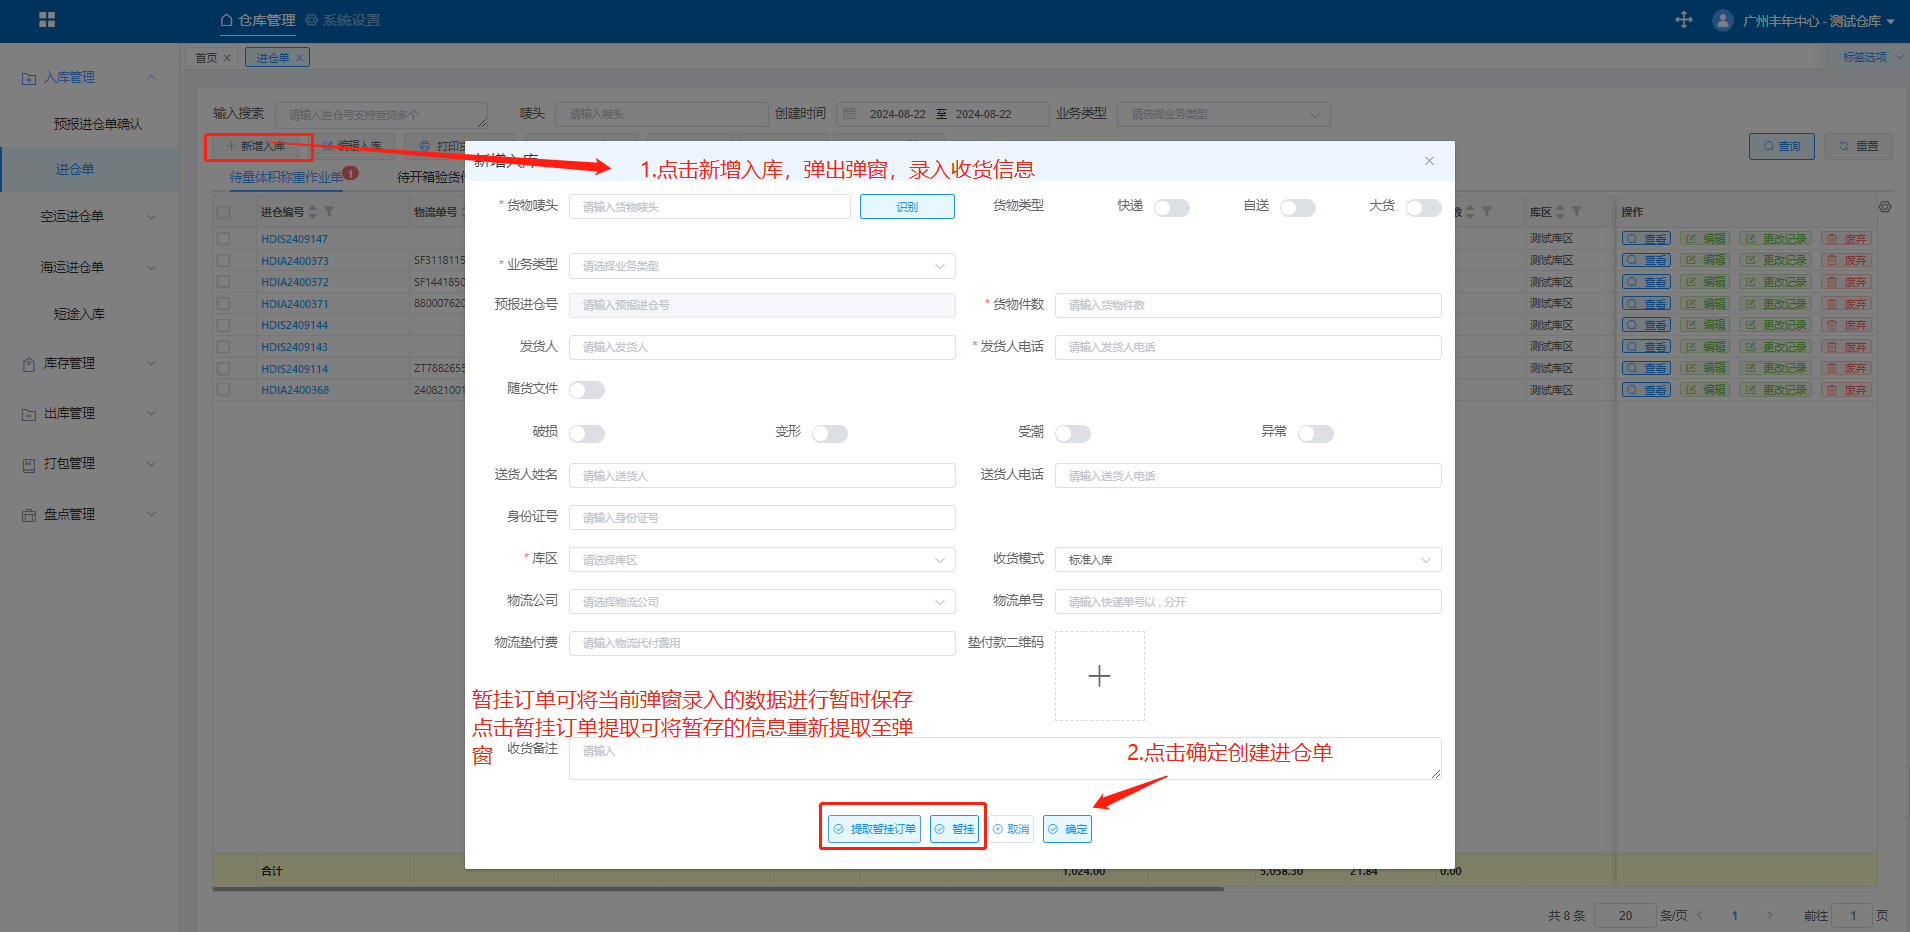Open the 收货模式 dropdown
This screenshot has height=932, width=1910.
1247,560
